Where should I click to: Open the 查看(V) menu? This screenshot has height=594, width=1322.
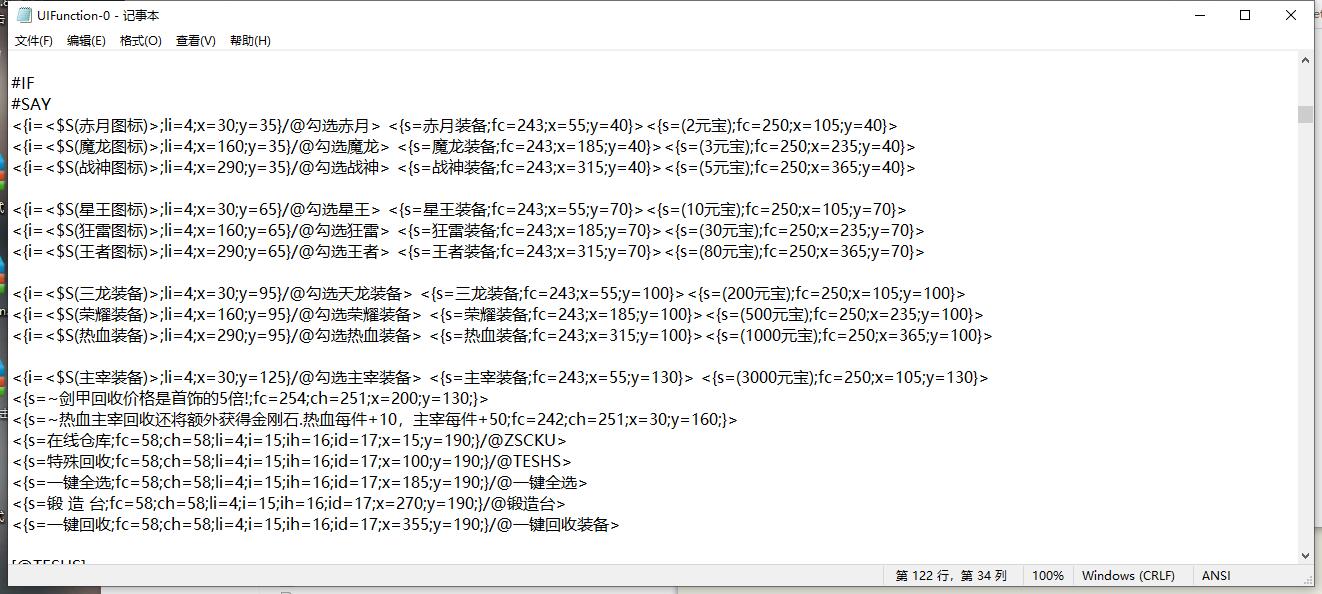(195, 41)
